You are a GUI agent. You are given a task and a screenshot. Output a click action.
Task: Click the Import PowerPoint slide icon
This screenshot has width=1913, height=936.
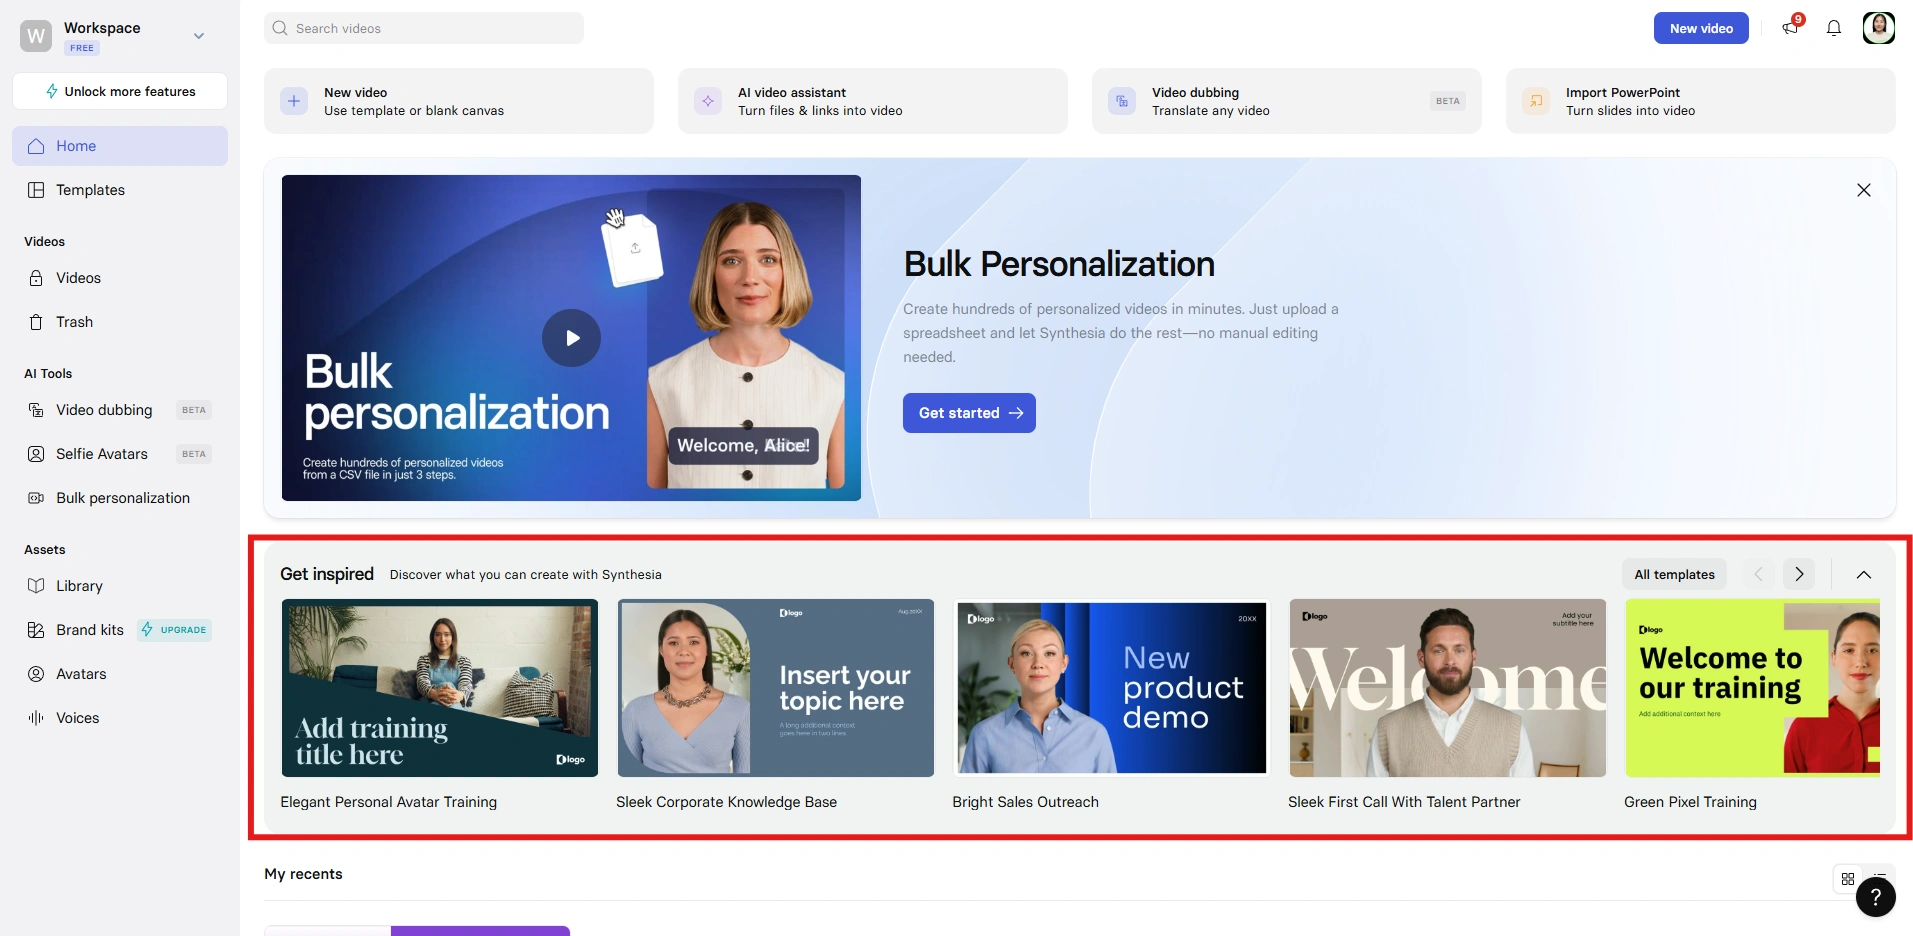click(1536, 101)
